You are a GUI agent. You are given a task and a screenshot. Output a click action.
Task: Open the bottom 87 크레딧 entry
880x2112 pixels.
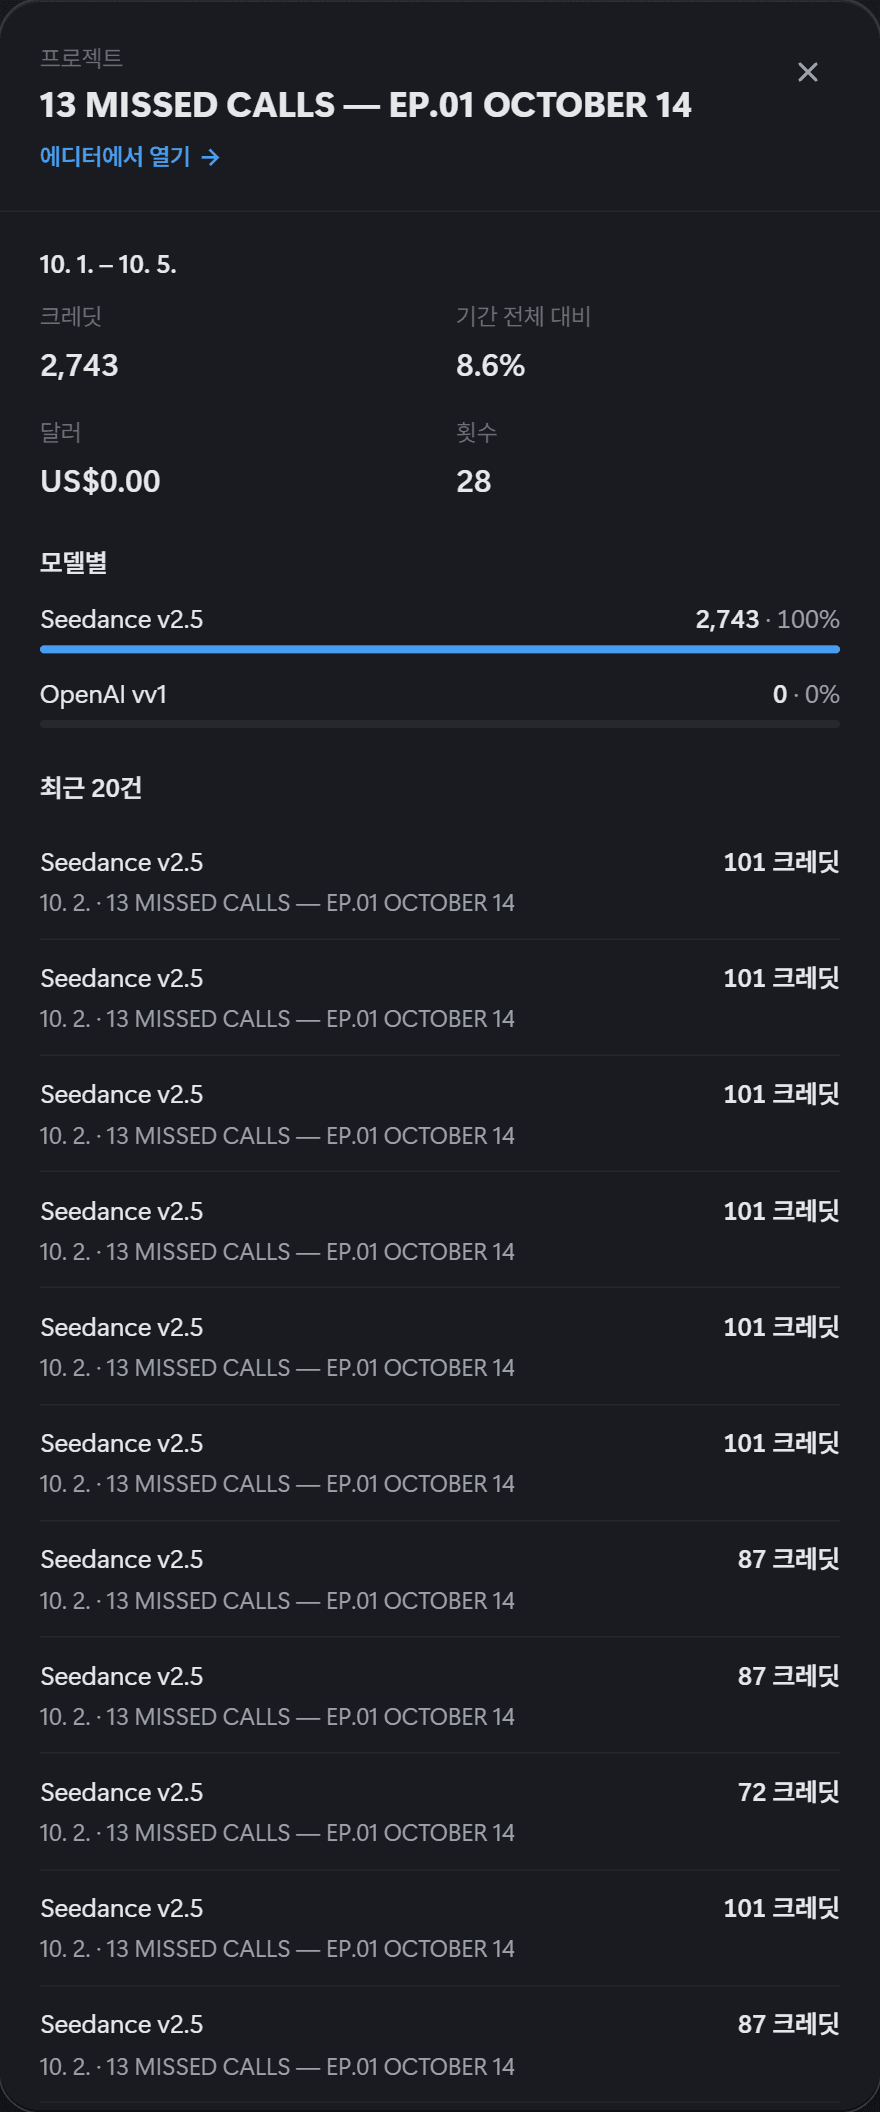click(x=440, y=2044)
